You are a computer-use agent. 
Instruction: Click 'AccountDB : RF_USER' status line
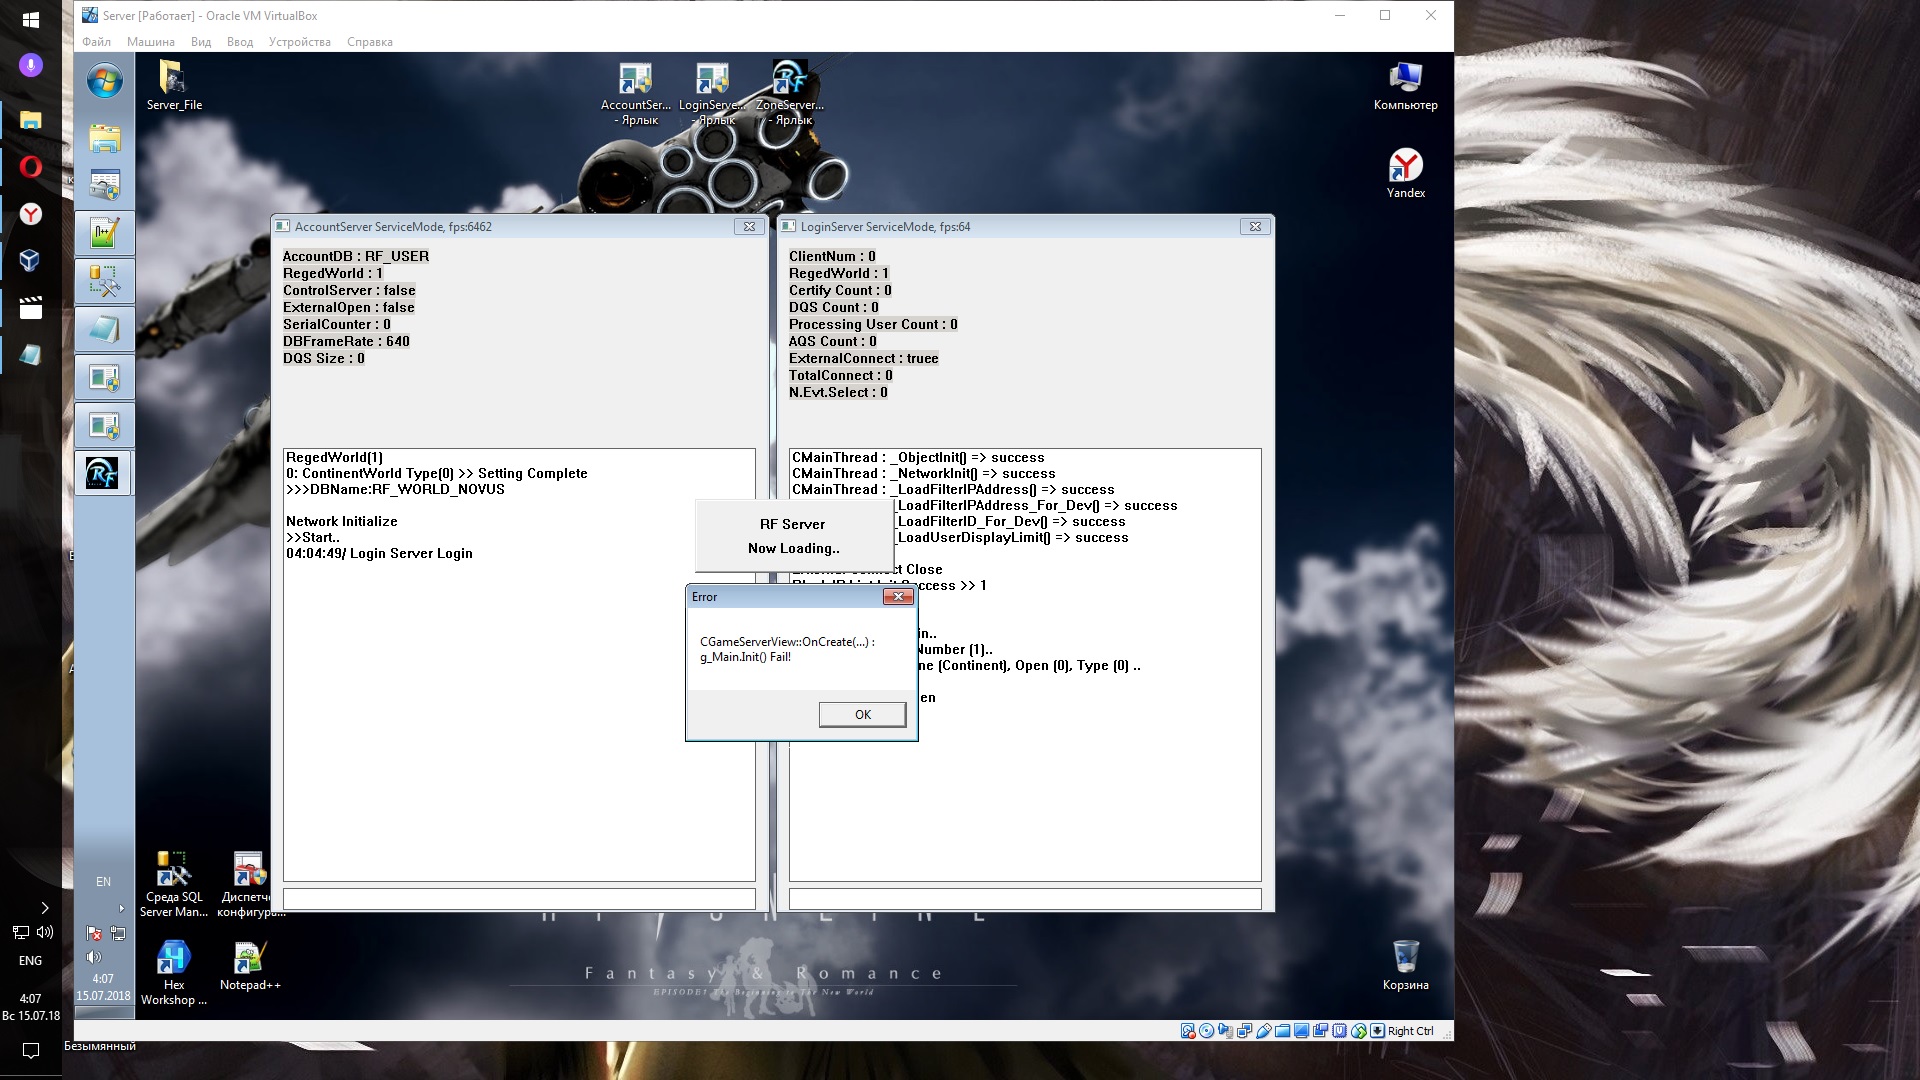(355, 256)
